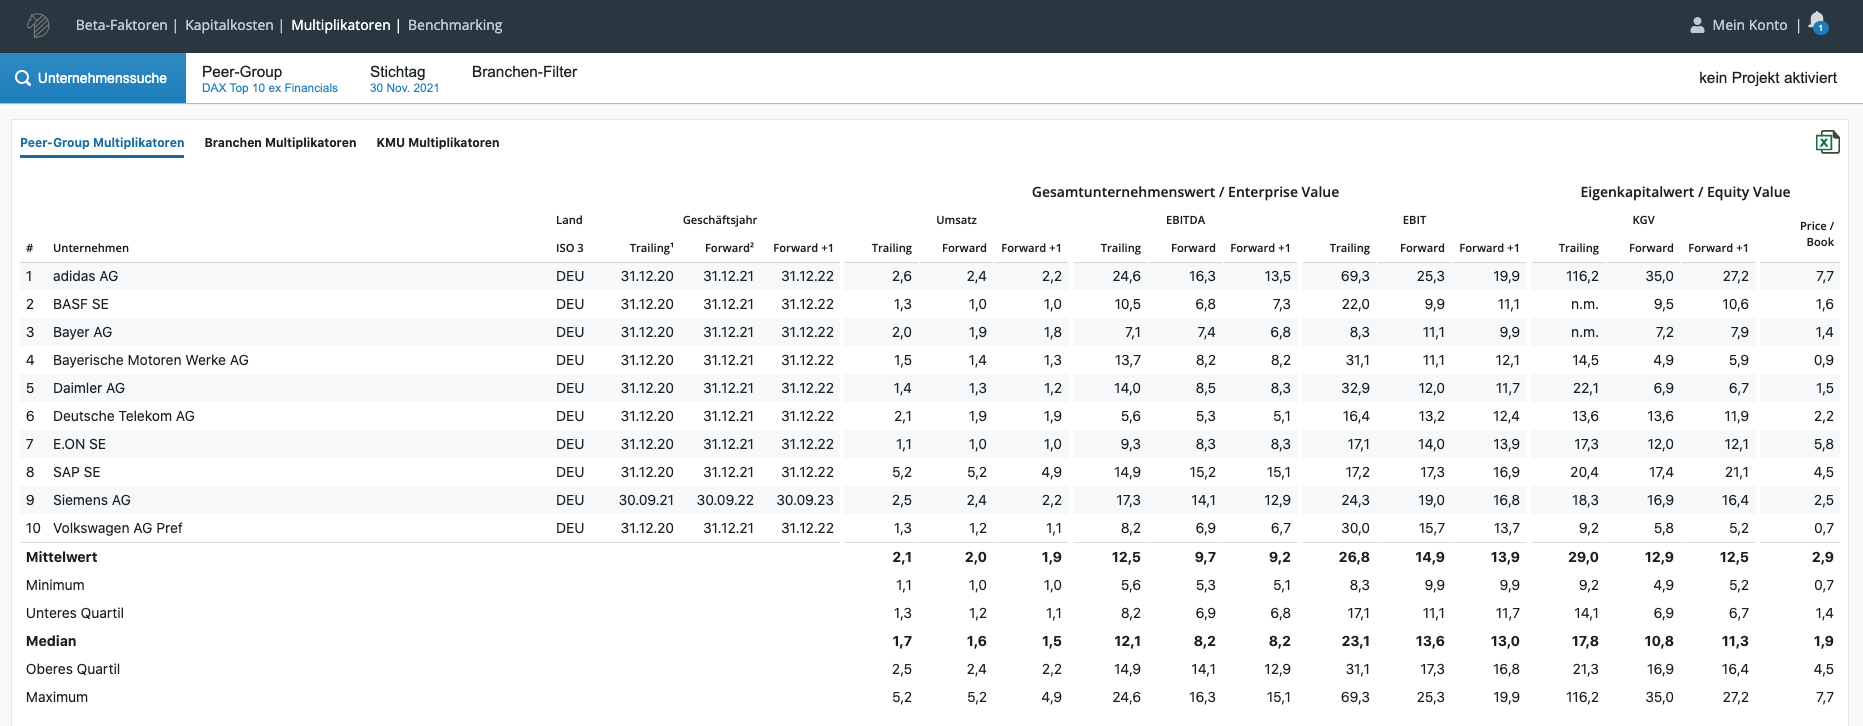Open the Beta-Faktoren menu
The width and height of the screenshot is (1863, 726).
coord(121,25)
